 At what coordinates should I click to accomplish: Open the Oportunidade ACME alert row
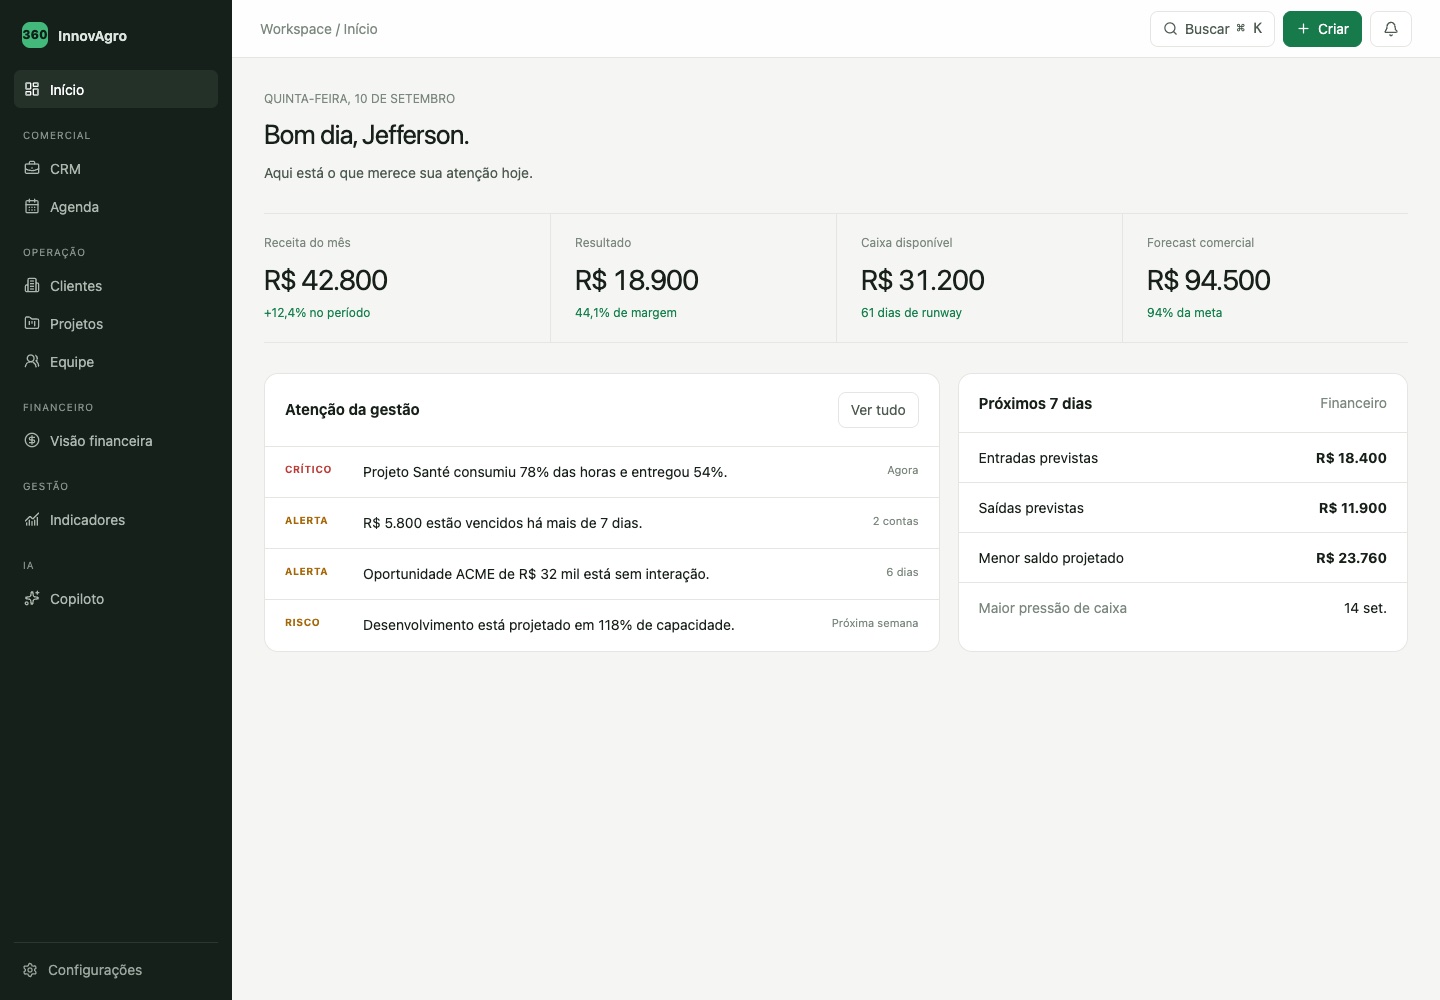pos(602,574)
